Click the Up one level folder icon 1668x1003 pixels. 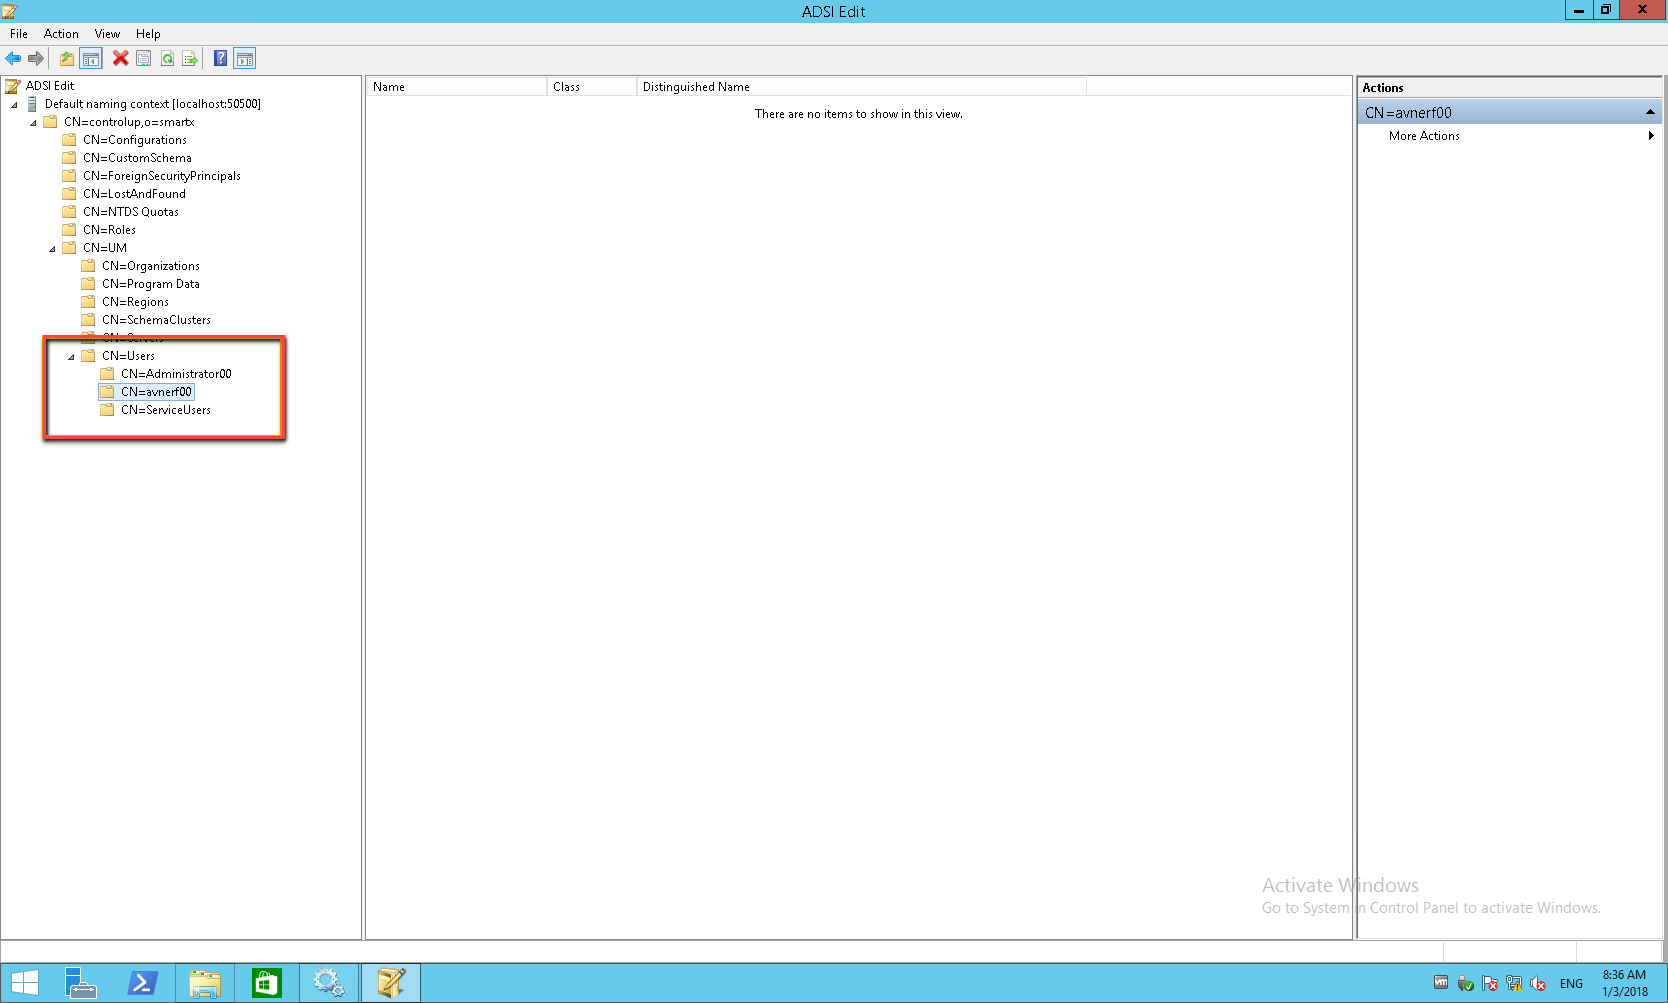tap(67, 59)
